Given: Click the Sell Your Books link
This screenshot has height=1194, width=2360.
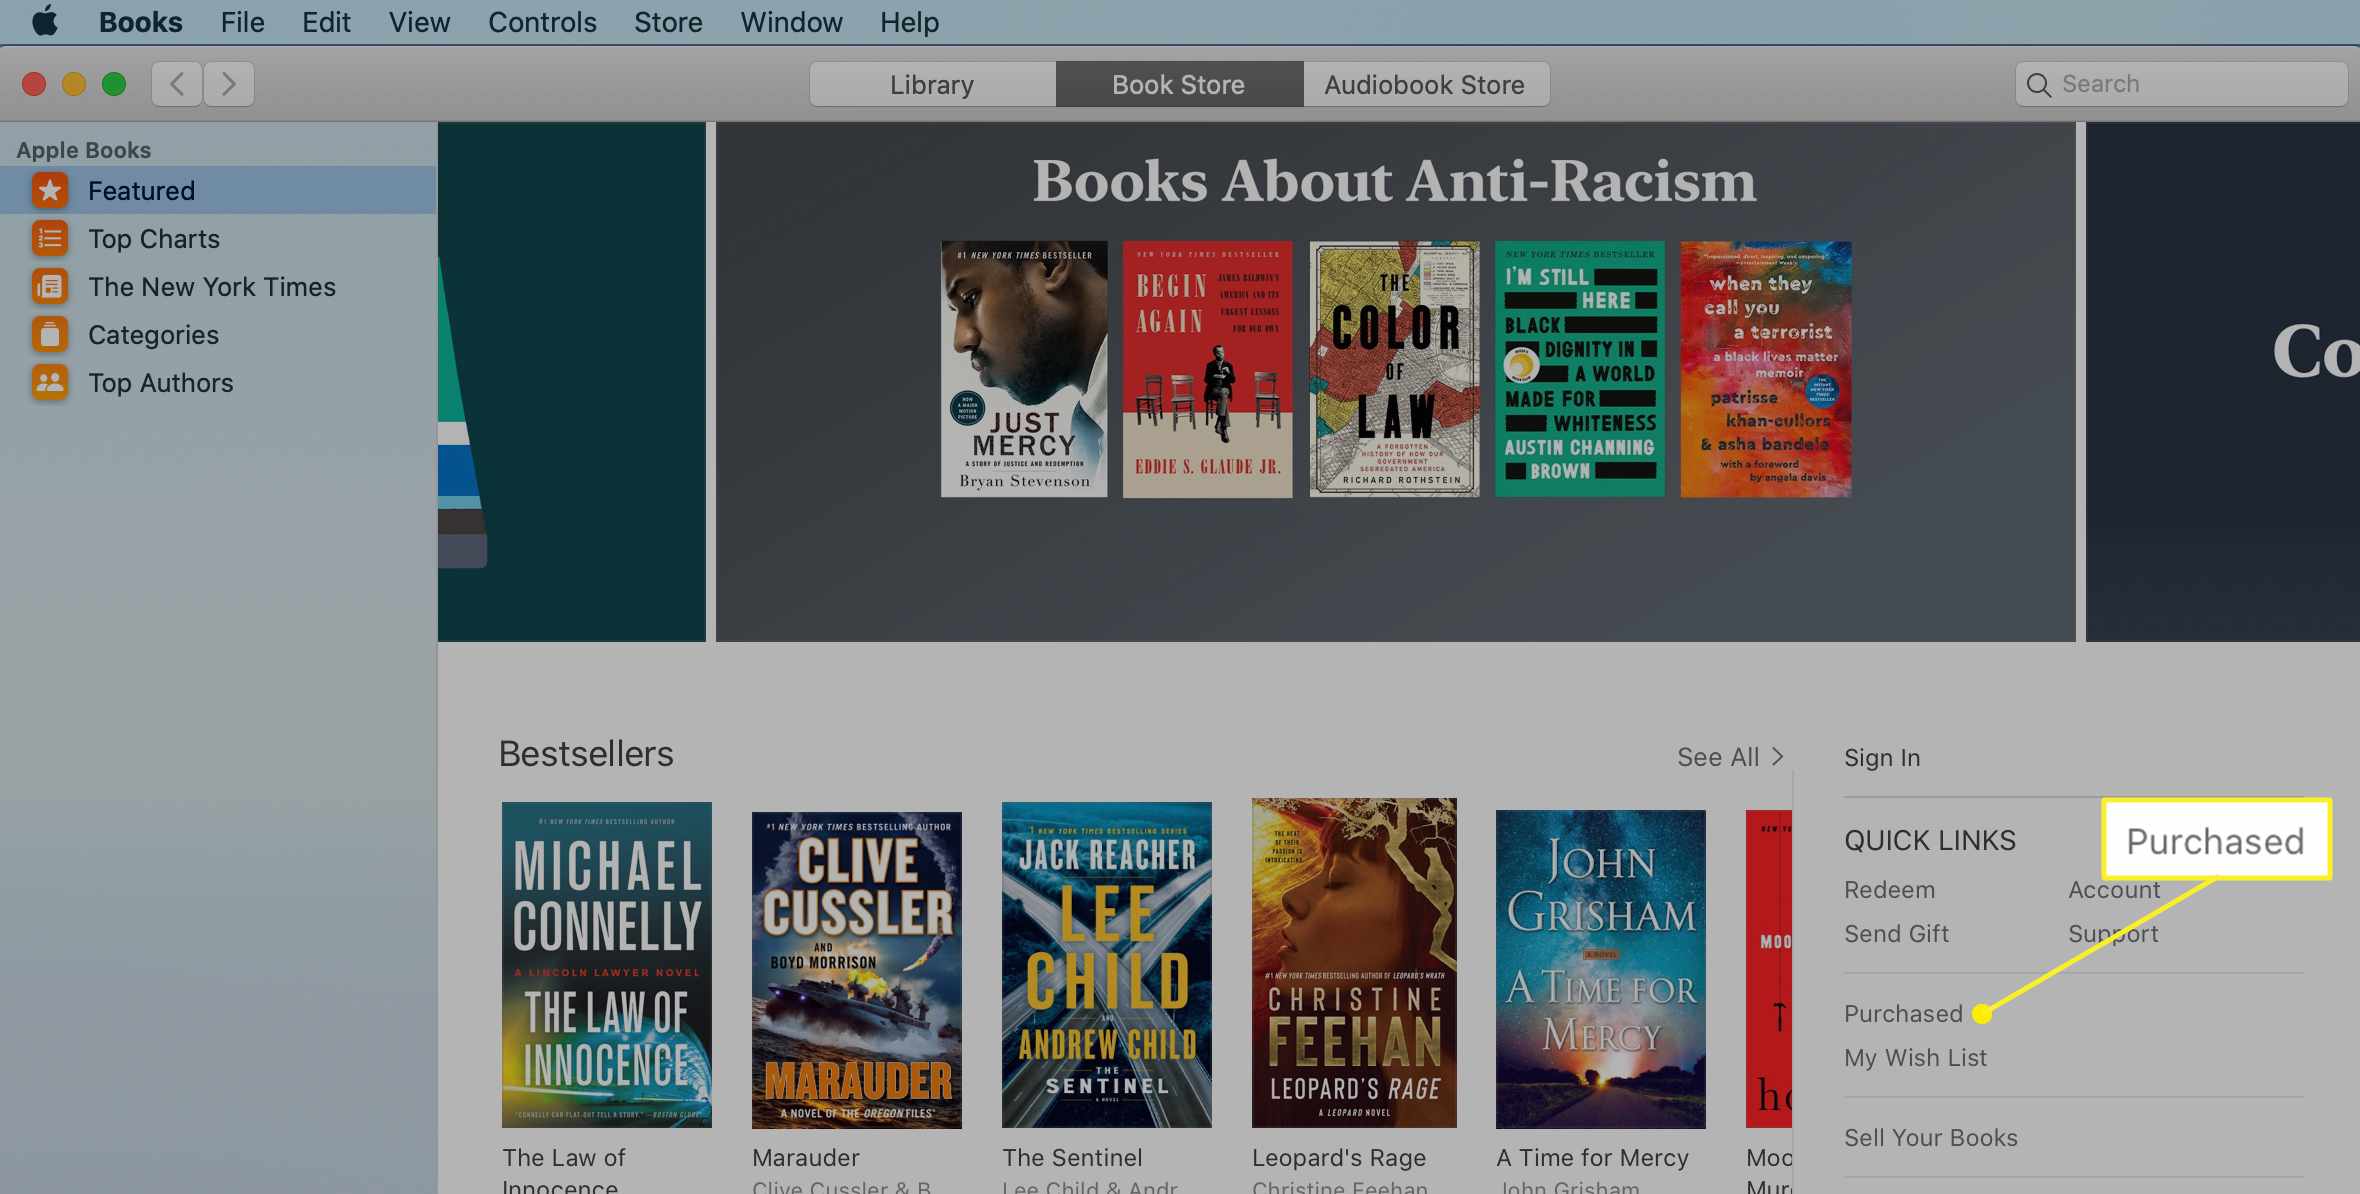Looking at the screenshot, I should point(1930,1137).
